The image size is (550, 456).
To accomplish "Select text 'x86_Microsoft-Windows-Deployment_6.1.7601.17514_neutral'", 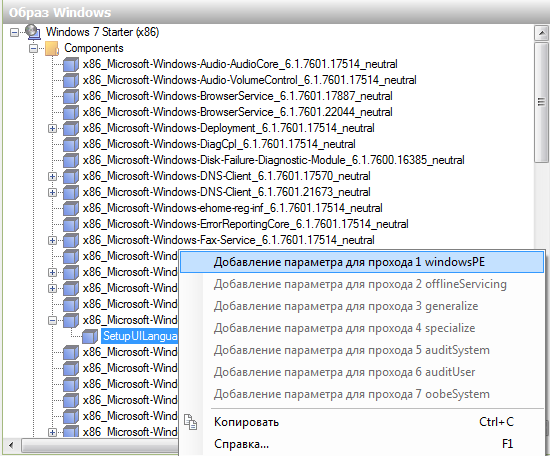I will [228, 128].
